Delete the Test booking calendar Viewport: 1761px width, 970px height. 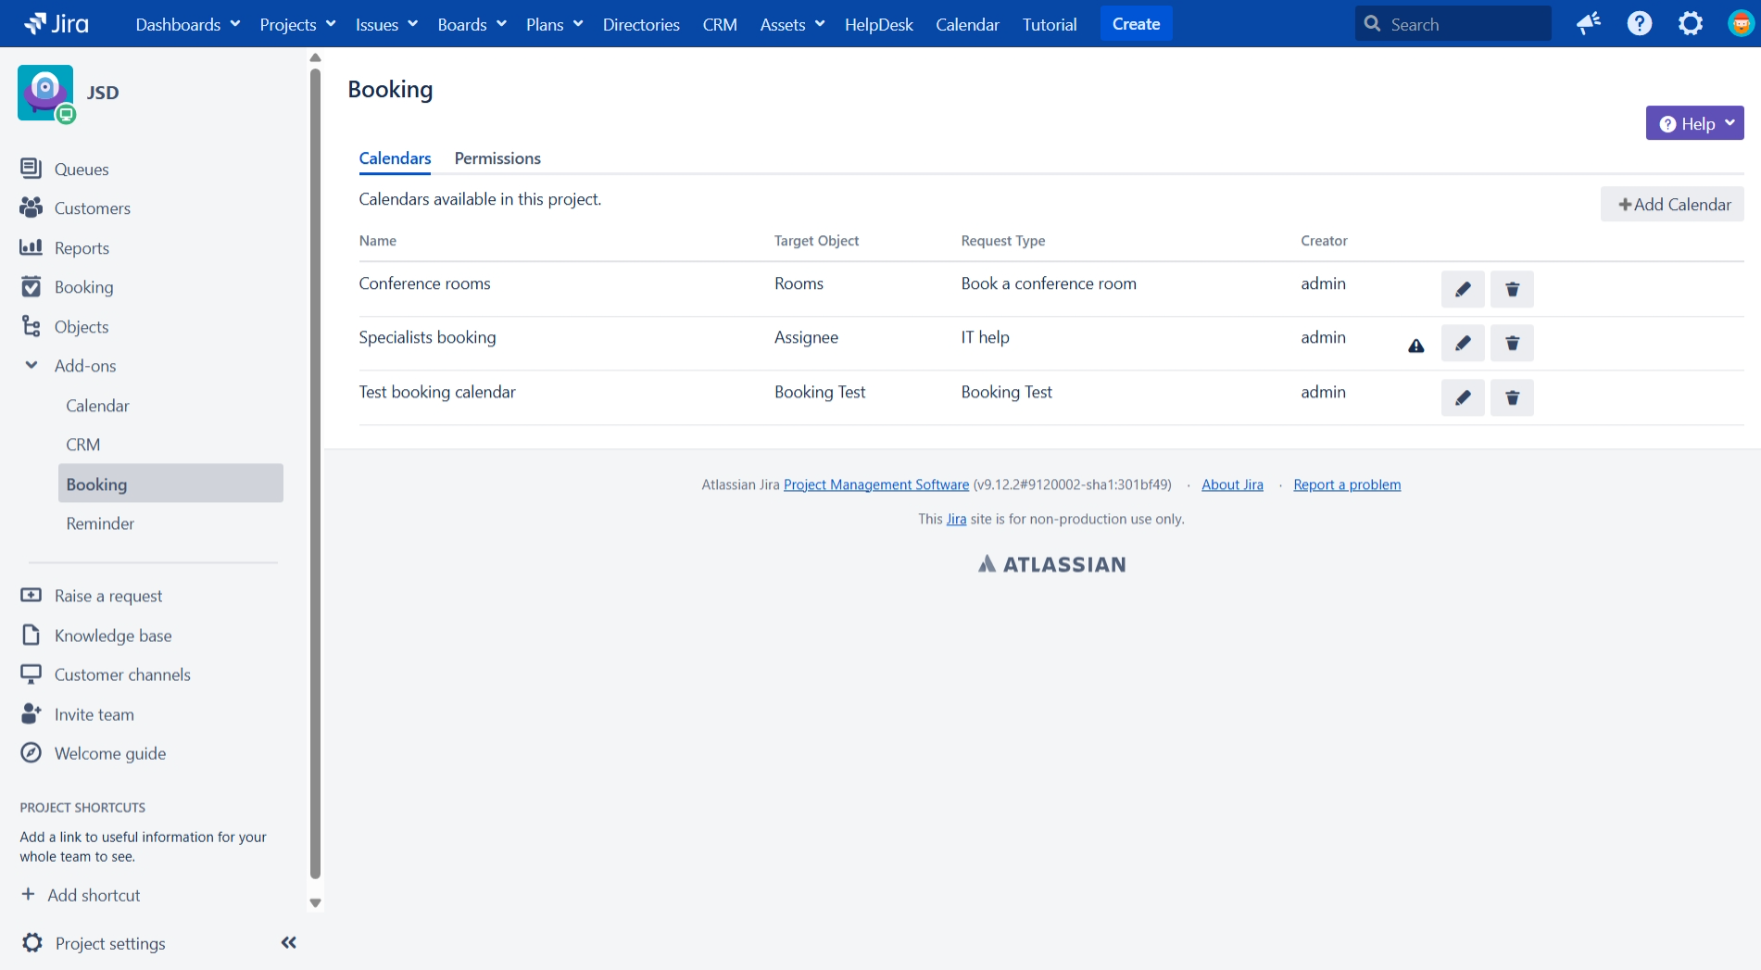coord(1511,398)
